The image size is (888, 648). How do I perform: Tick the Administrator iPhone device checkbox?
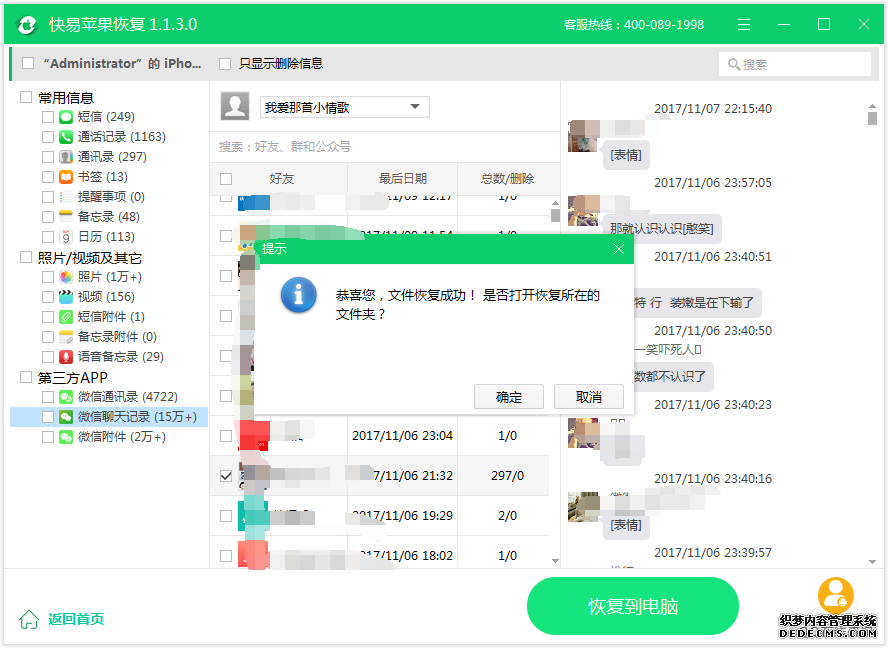point(28,63)
